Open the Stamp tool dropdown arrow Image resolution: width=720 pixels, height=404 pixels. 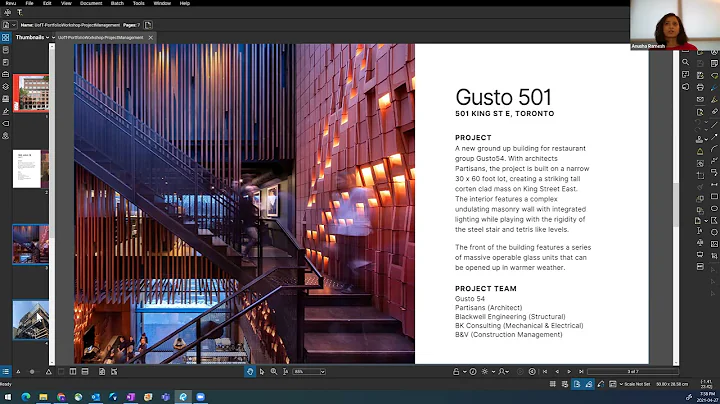(x=706, y=139)
